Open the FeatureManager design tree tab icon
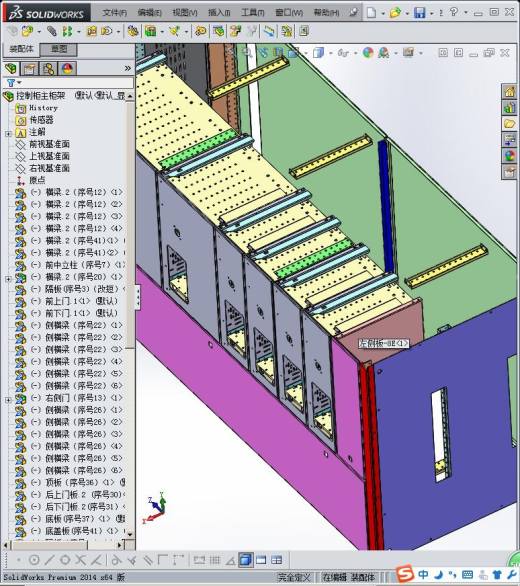This screenshot has width=520, height=586. click(11, 68)
